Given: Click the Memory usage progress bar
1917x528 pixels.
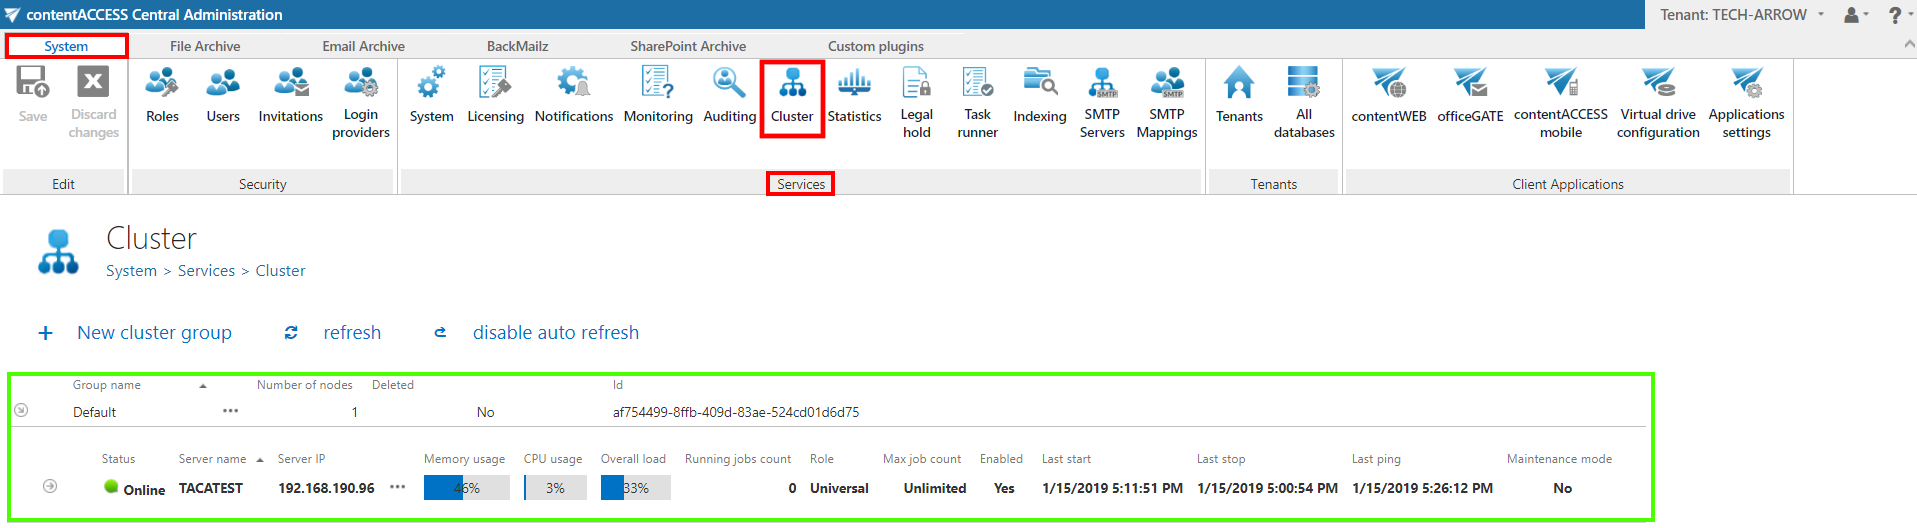Looking at the screenshot, I should click(x=466, y=488).
